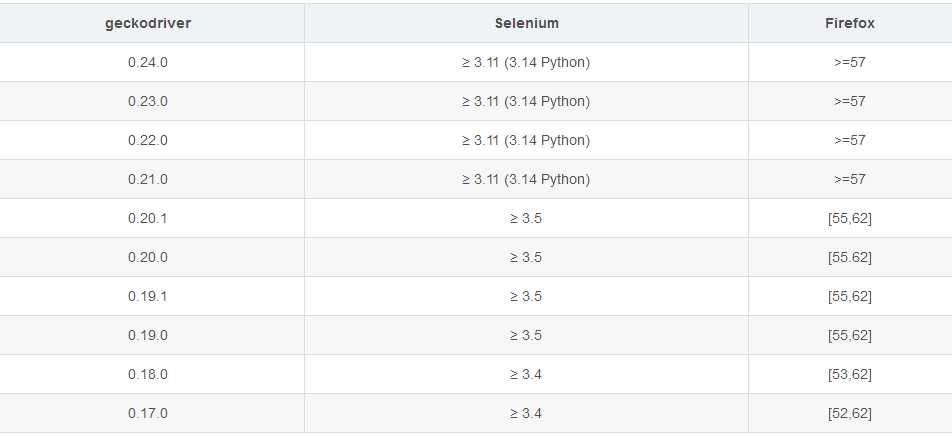Select the 0.23.0 geckodriver version cell

148,101
